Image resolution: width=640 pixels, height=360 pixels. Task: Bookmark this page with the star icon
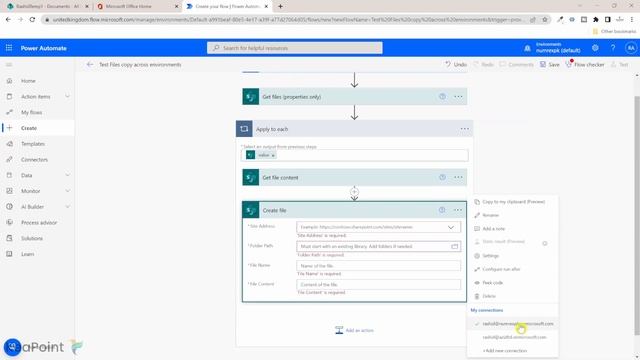click(544, 19)
